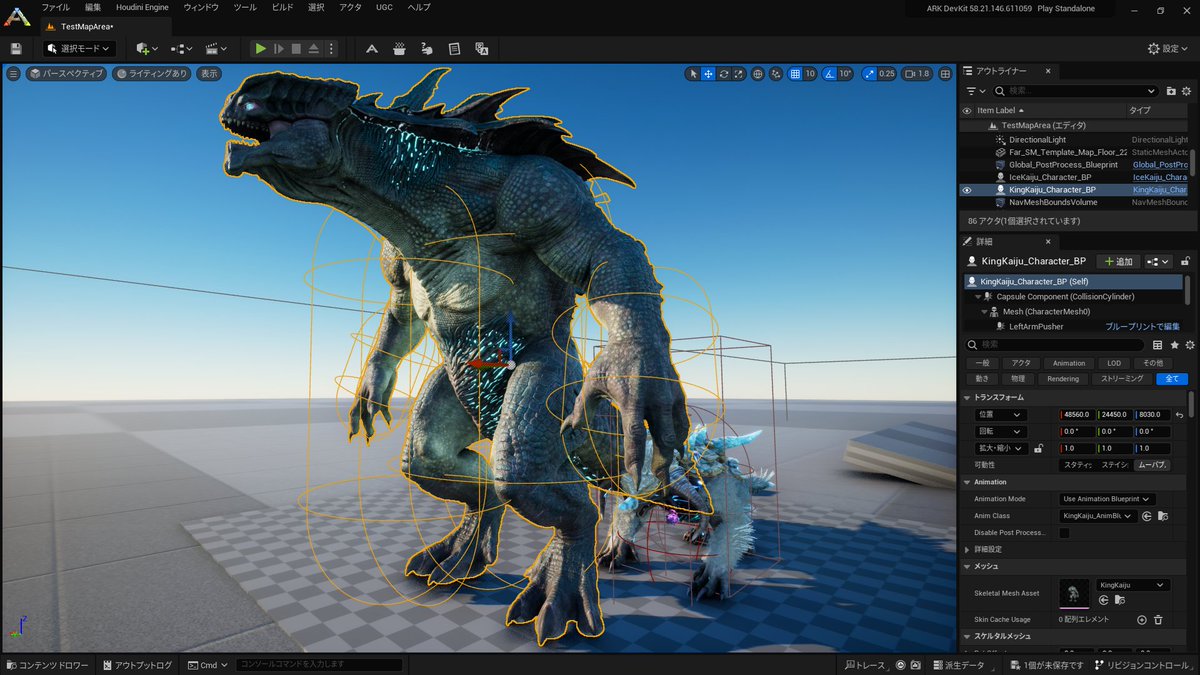
Task: Toggle rotation snapping angle icon
Action: 830,73
